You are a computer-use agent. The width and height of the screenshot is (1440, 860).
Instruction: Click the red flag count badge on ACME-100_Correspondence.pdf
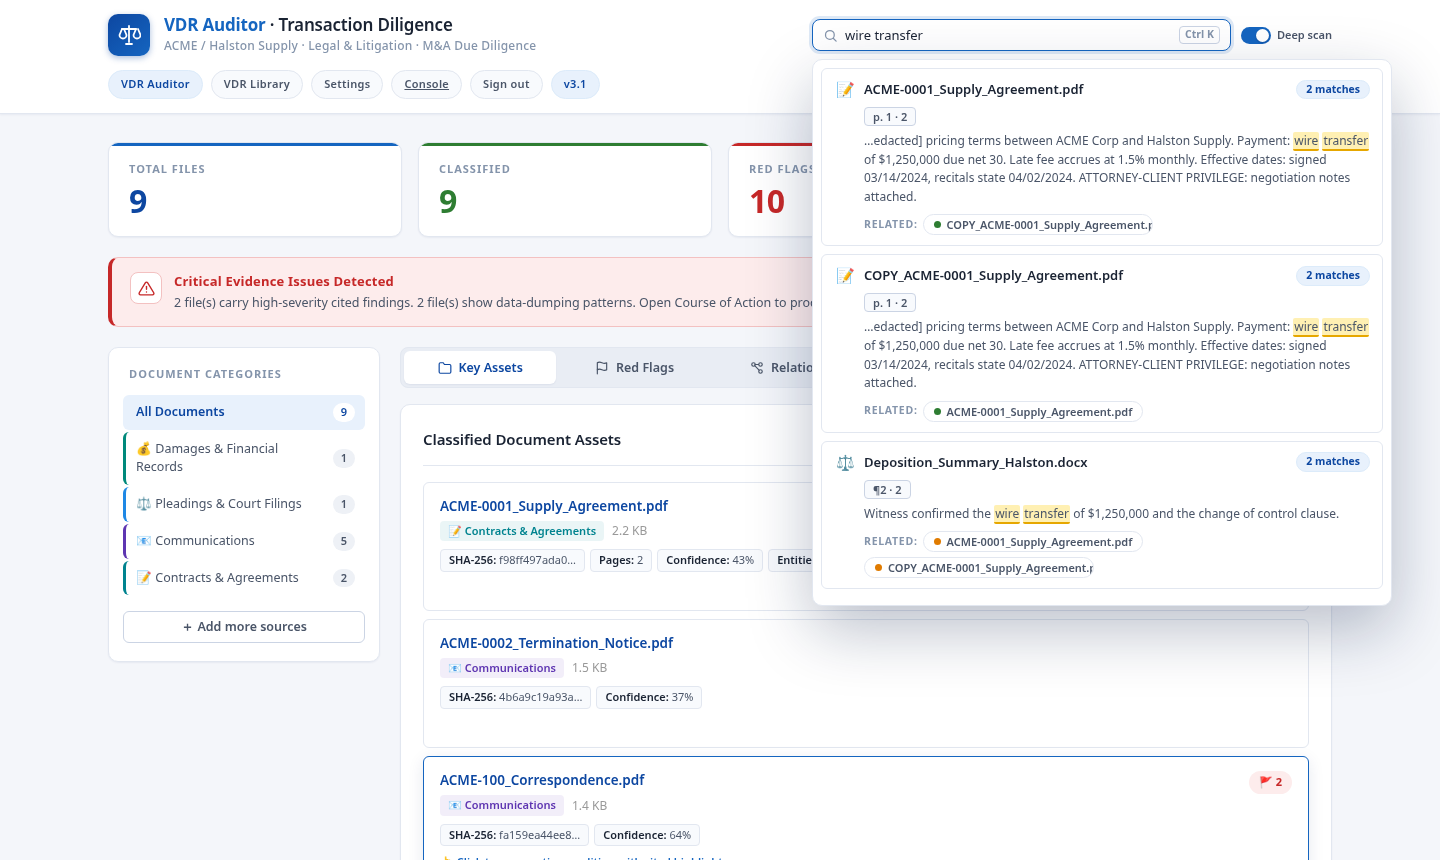[1270, 782]
